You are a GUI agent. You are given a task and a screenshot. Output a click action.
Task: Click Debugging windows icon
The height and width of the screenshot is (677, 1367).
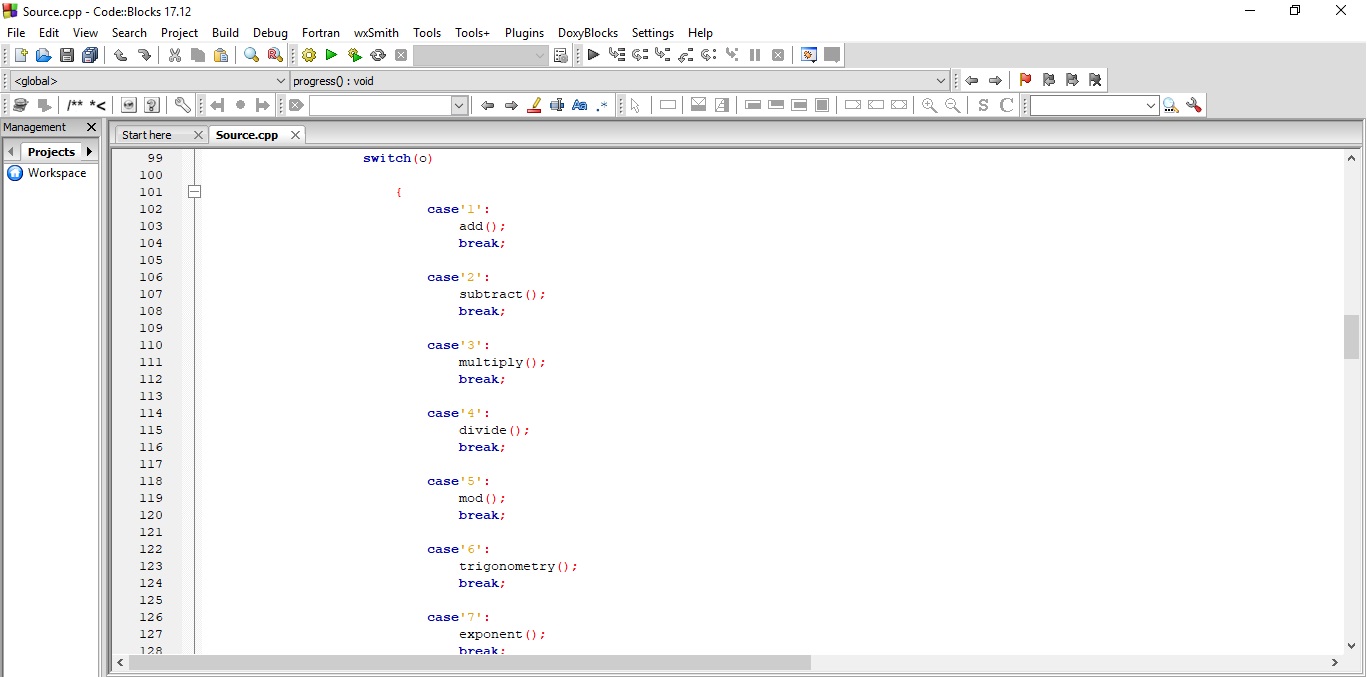click(809, 55)
